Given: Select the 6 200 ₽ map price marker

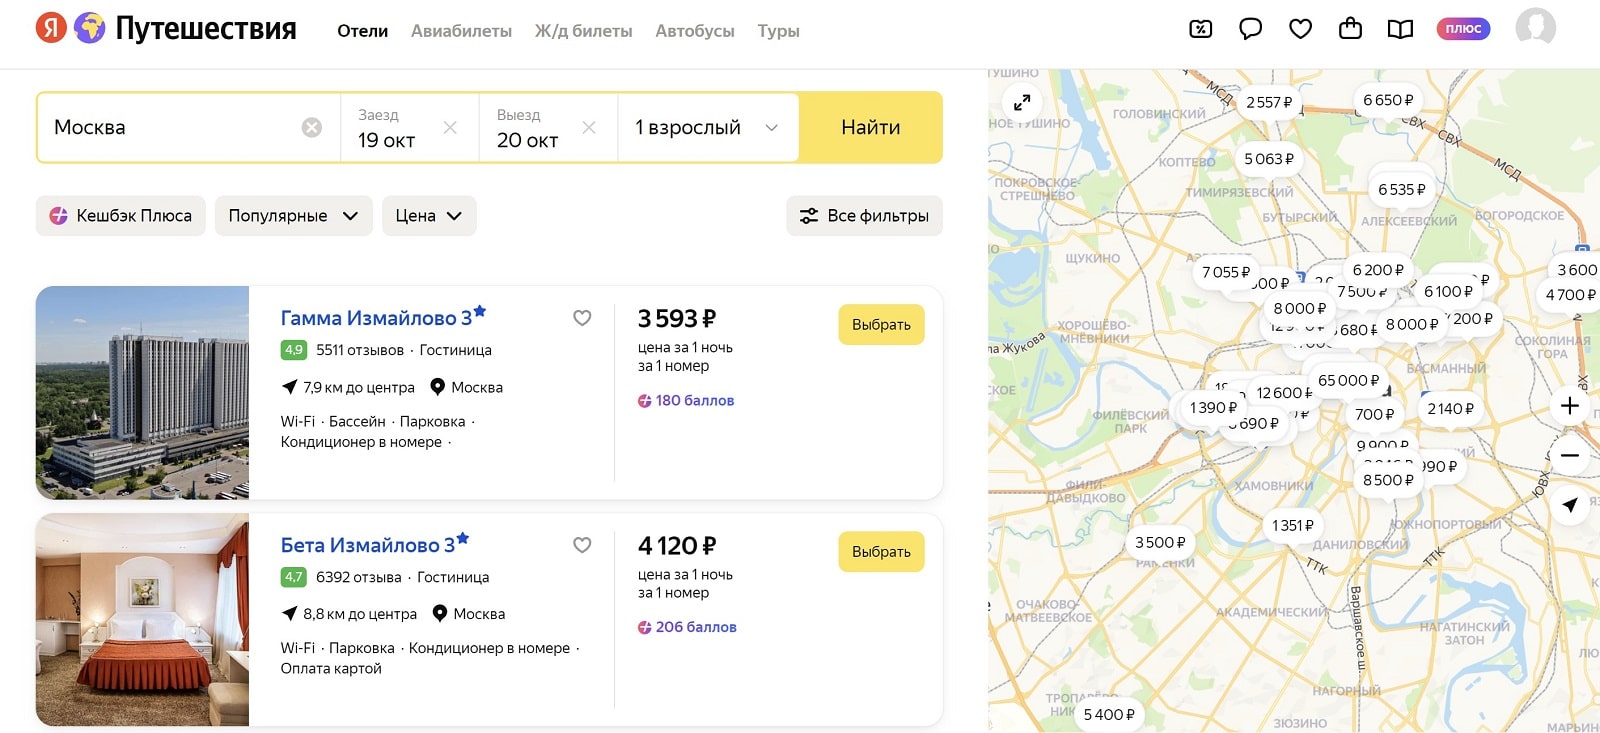Looking at the screenshot, I should click(x=1378, y=270).
